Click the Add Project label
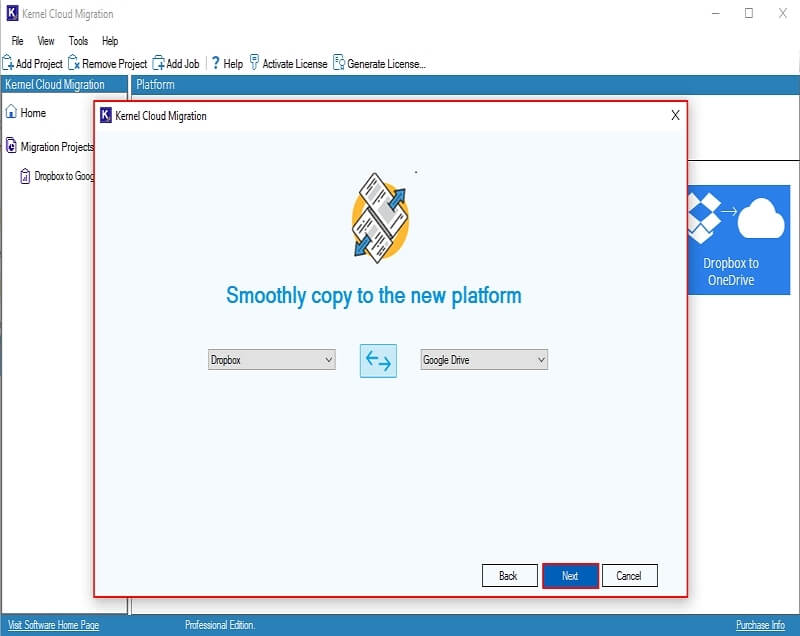This screenshot has width=800, height=636. [39, 64]
